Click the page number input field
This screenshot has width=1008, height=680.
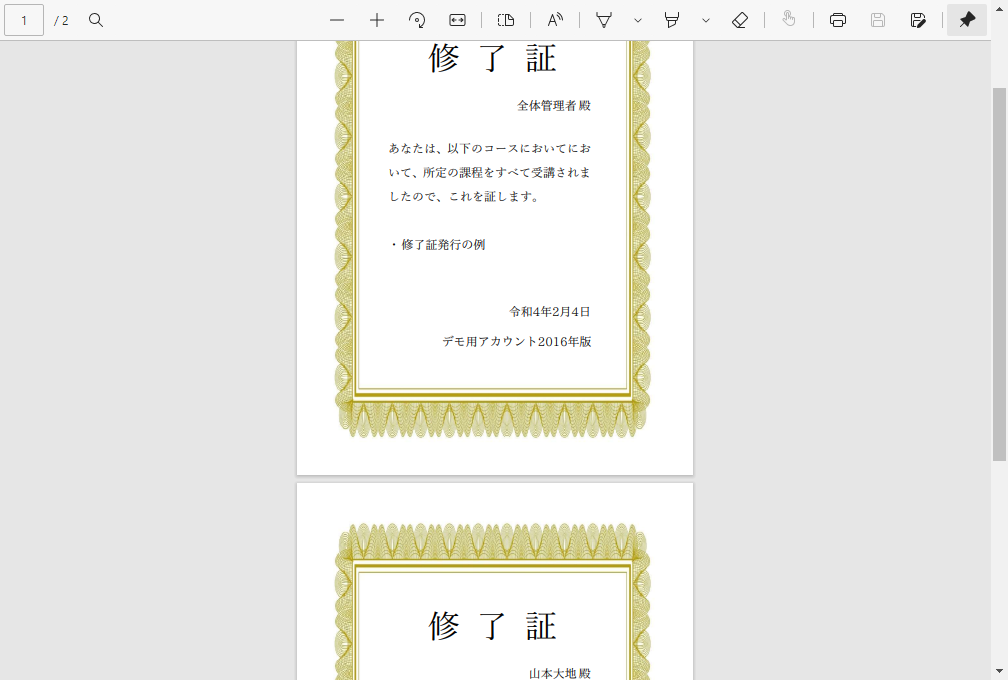click(x=24, y=20)
